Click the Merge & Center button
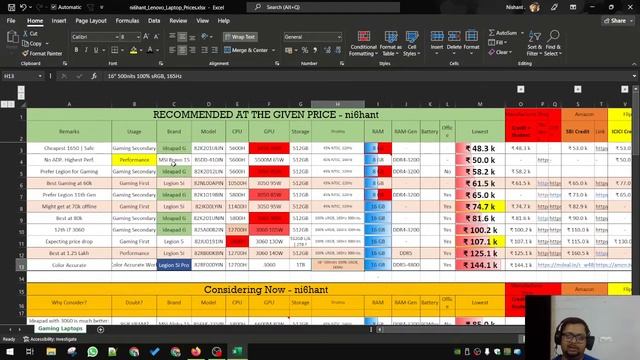The image size is (640, 360). tap(246, 50)
